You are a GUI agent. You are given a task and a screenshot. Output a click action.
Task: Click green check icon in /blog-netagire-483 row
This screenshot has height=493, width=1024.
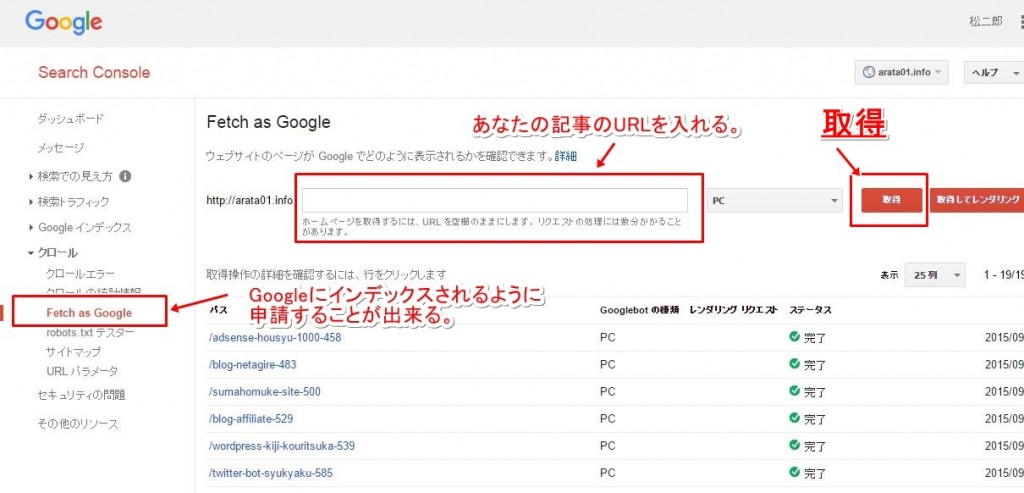point(794,364)
